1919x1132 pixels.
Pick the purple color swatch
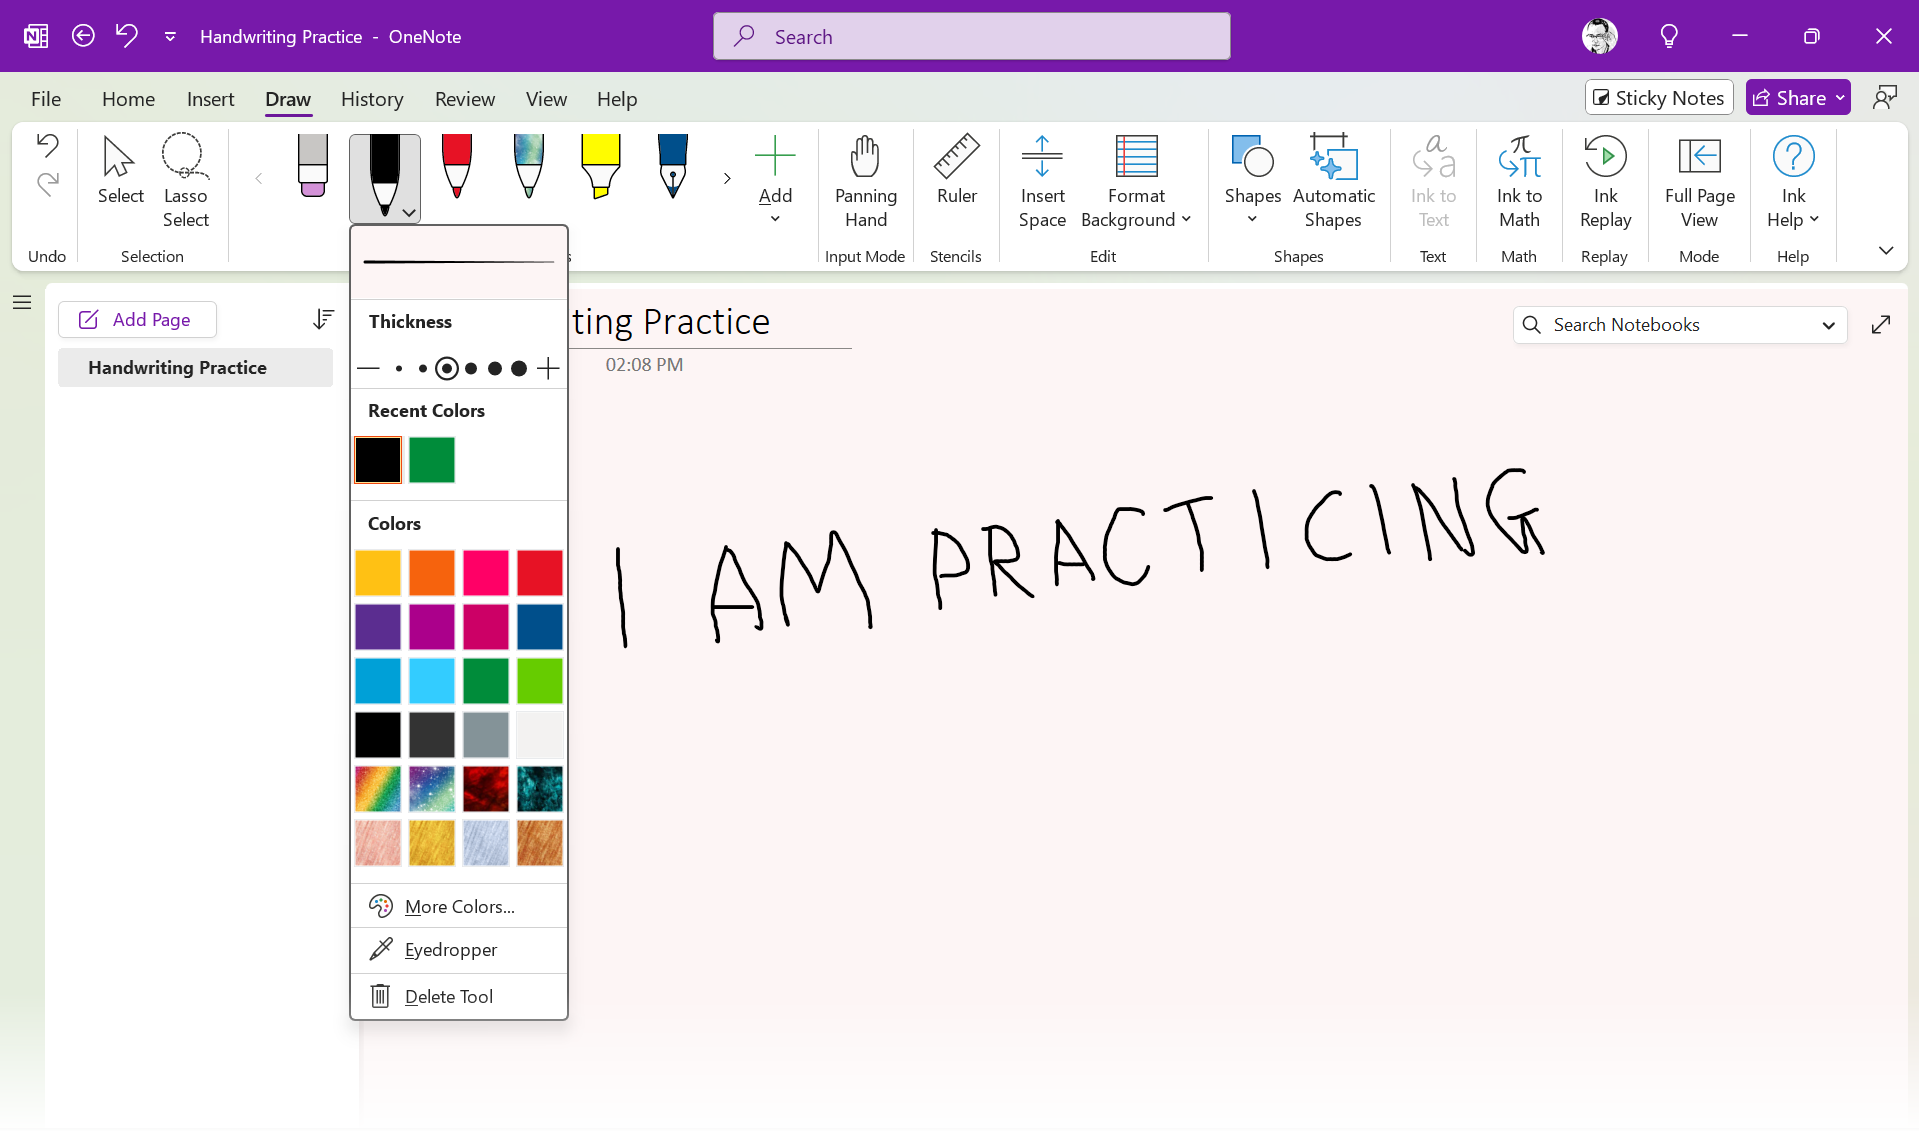(378, 627)
